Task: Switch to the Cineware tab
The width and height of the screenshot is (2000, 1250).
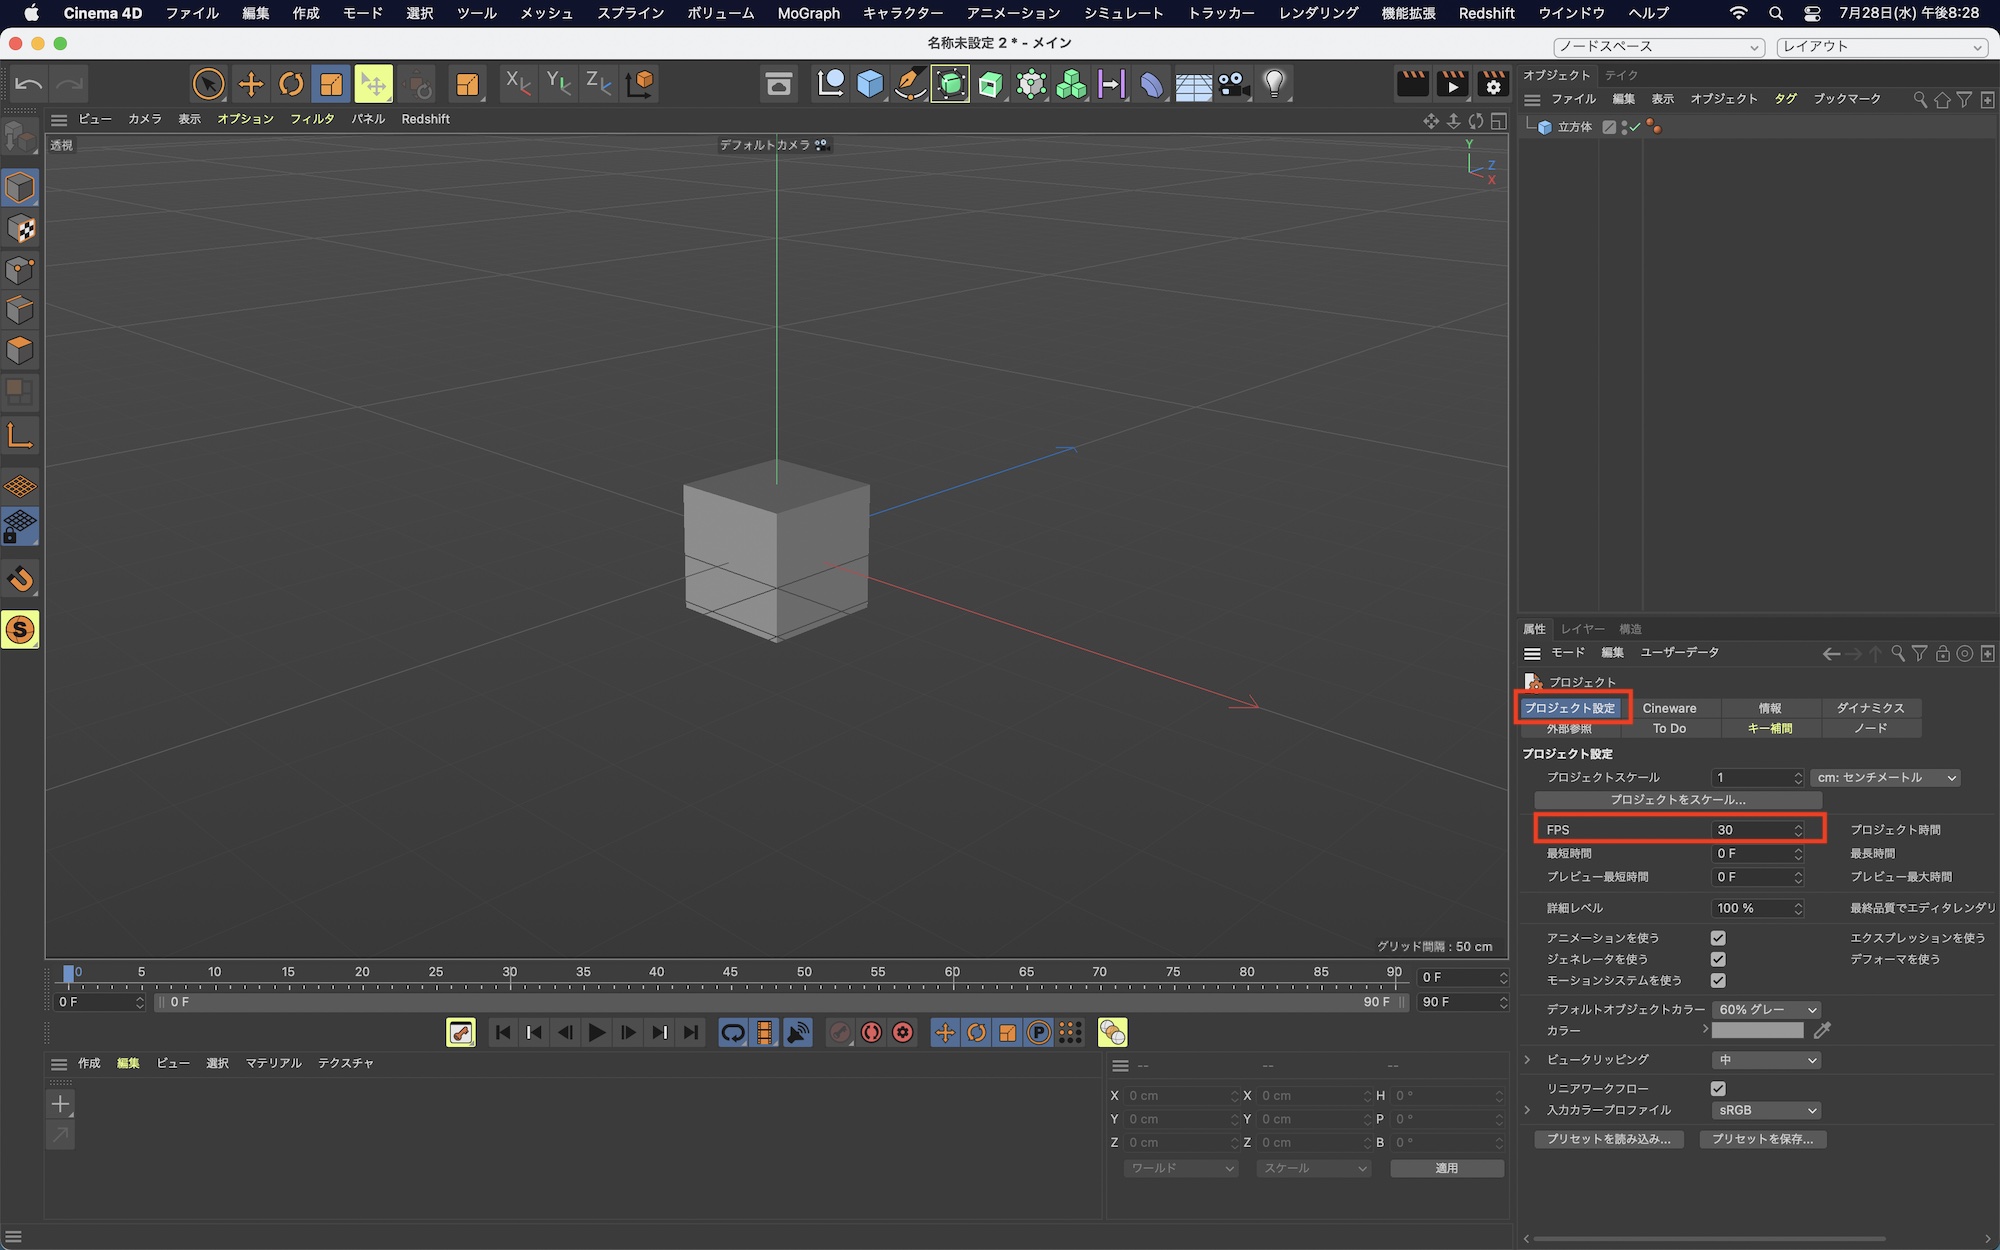Action: click(x=1669, y=708)
